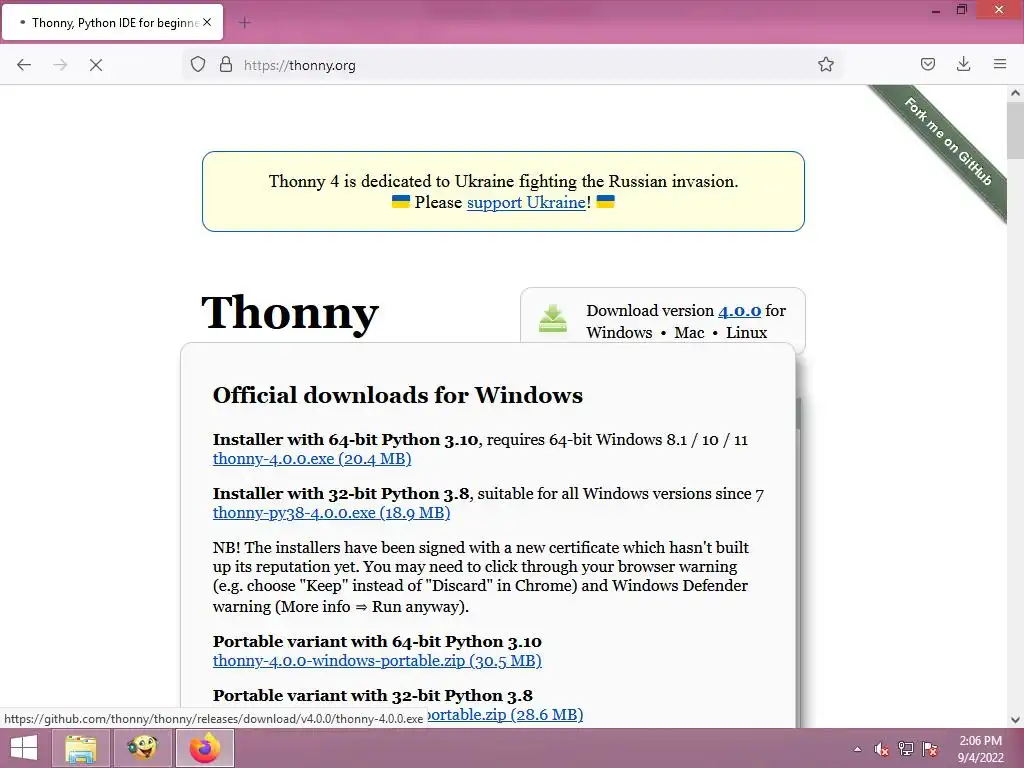Click the green download icon
This screenshot has height=768, width=1024.
click(552, 318)
